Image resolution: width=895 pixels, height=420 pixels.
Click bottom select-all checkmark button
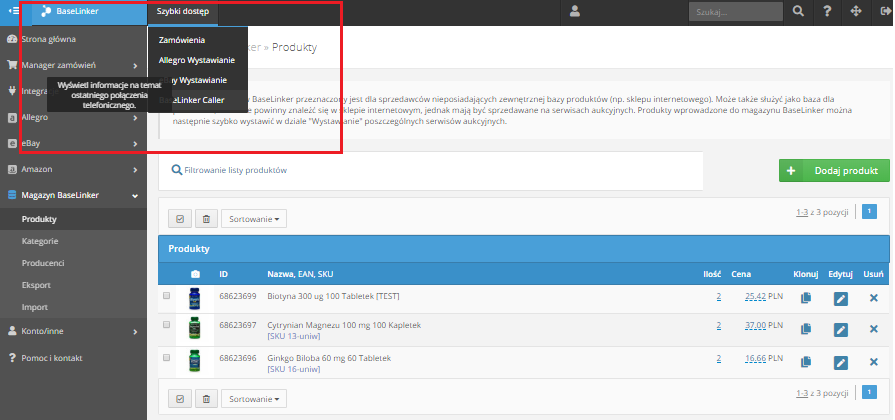click(180, 399)
